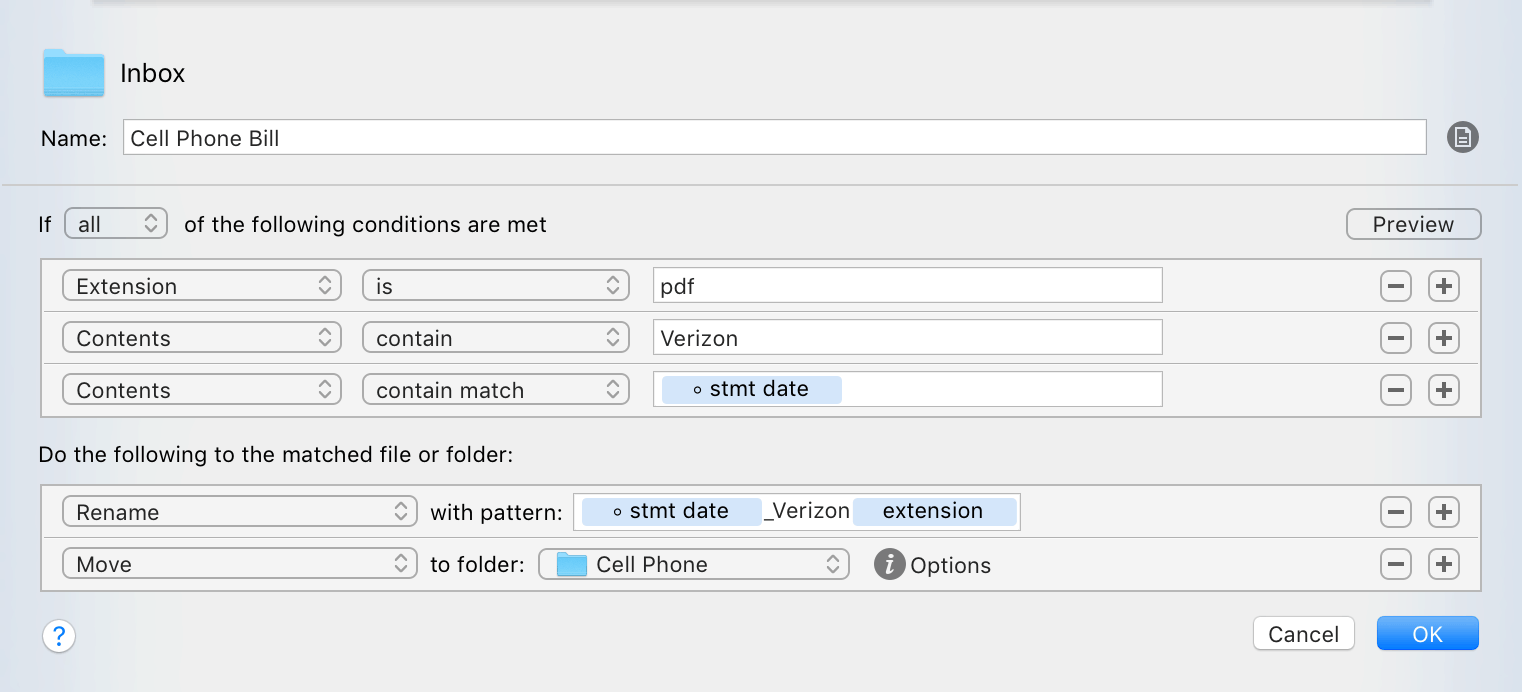This screenshot has width=1522, height=692.
Task: Select the extension token in the rename pattern
Action: click(x=934, y=511)
